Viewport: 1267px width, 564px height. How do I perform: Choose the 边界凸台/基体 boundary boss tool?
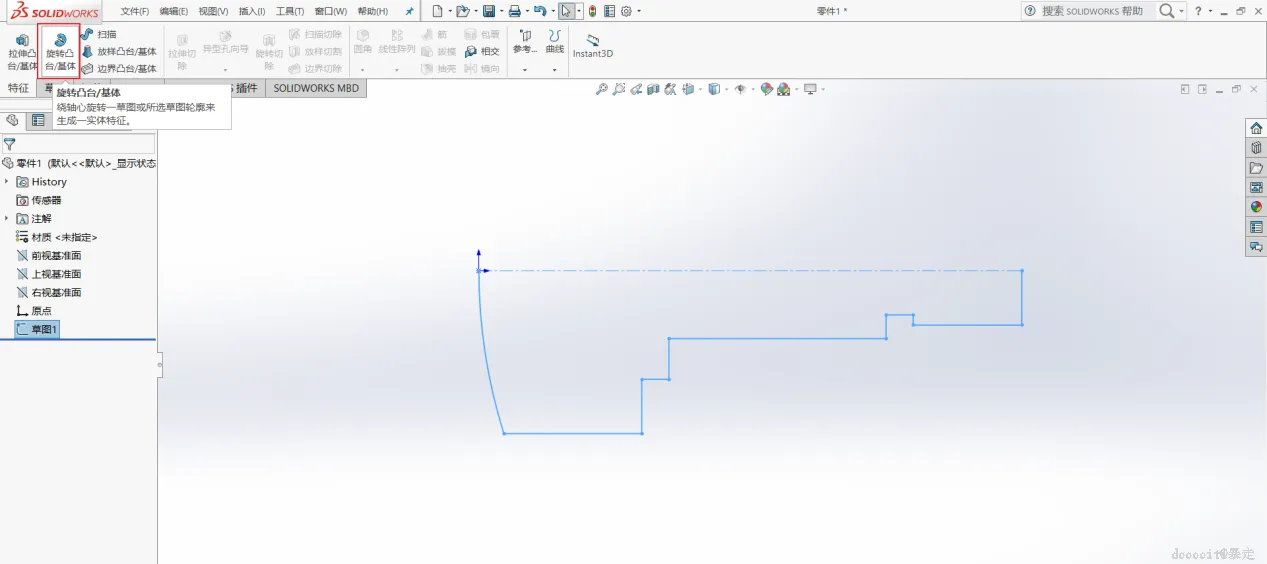pos(119,69)
